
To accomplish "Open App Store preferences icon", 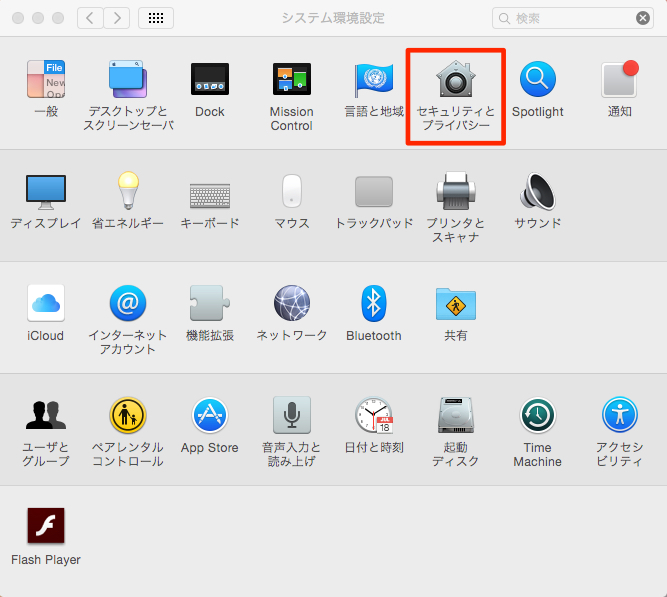I will coord(210,415).
